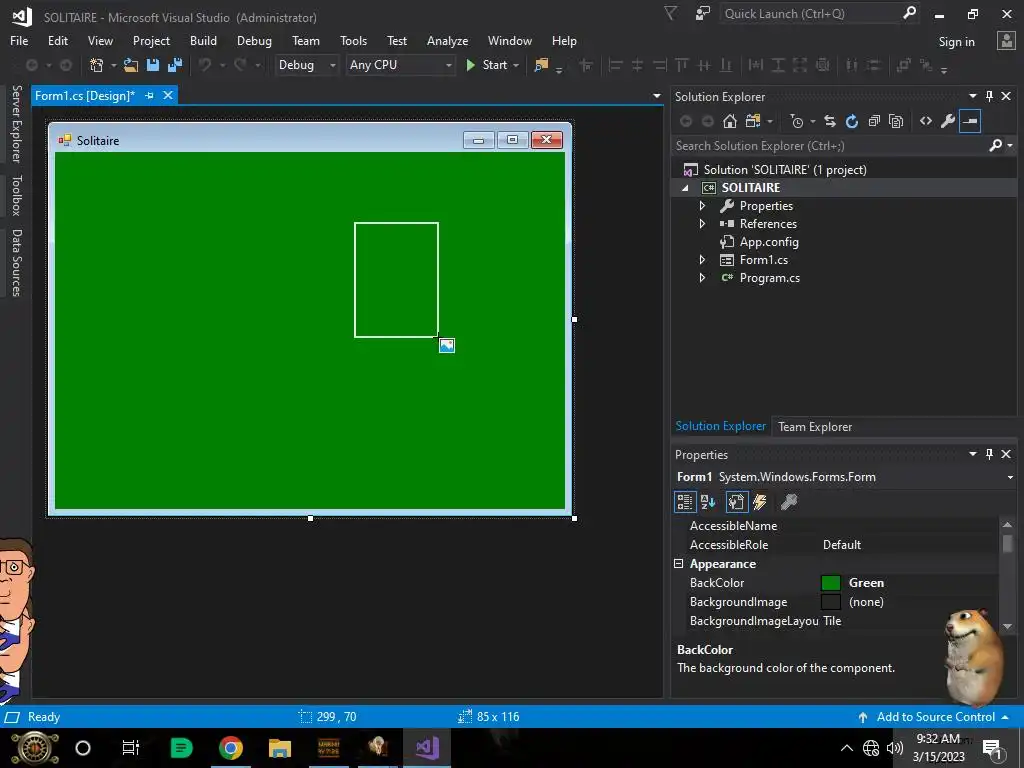
Task: Toggle the Show All Files icon in Solution Explorer
Action: [x=896, y=121]
